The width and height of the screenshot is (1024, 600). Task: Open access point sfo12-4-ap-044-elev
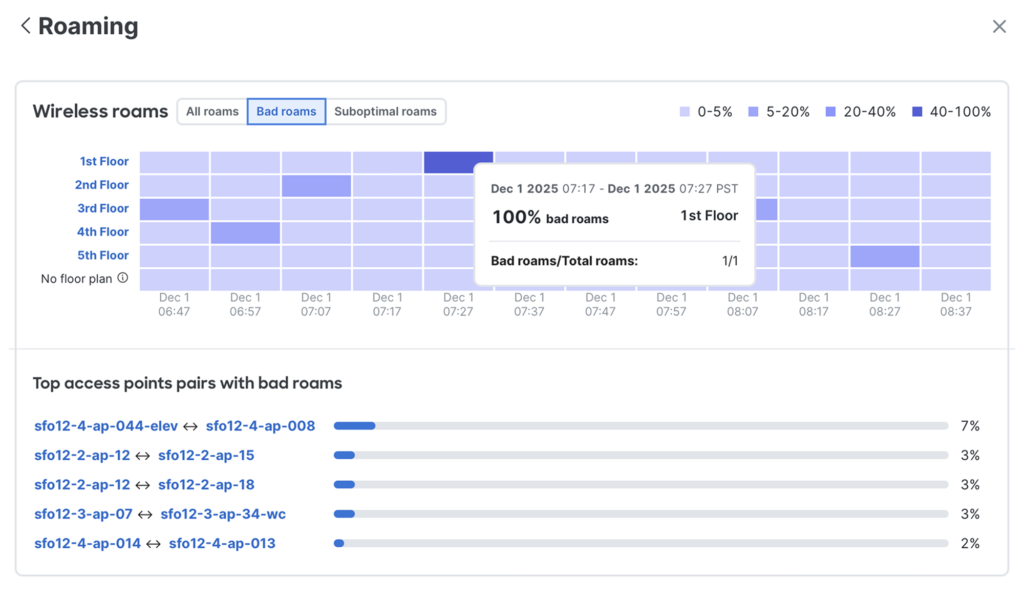106,426
